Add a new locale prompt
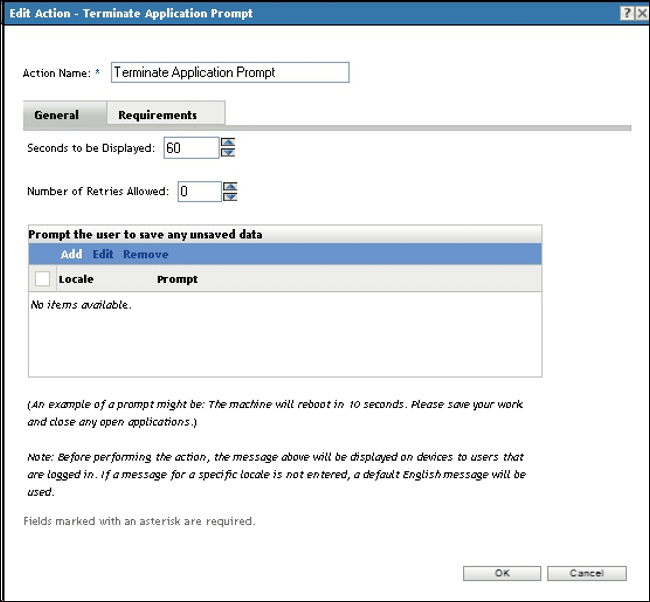Viewport: 650px width, 602px height. (x=71, y=254)
